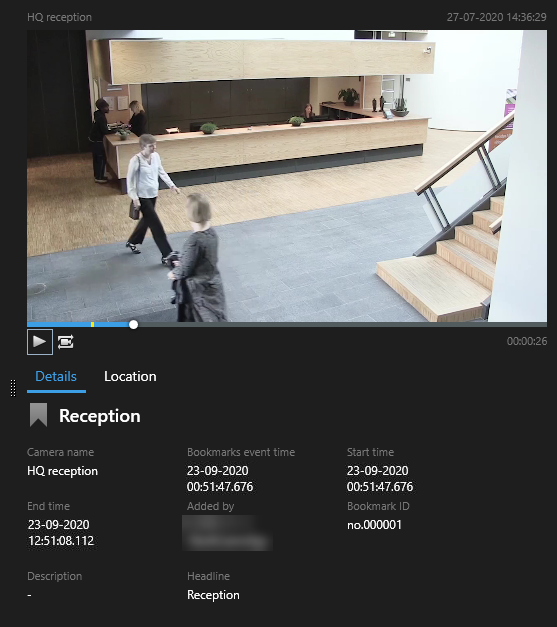557x627 pixels.
Task: Click the 27-07-2020 14:36:29 timestamp
Action: coord(496,17)
